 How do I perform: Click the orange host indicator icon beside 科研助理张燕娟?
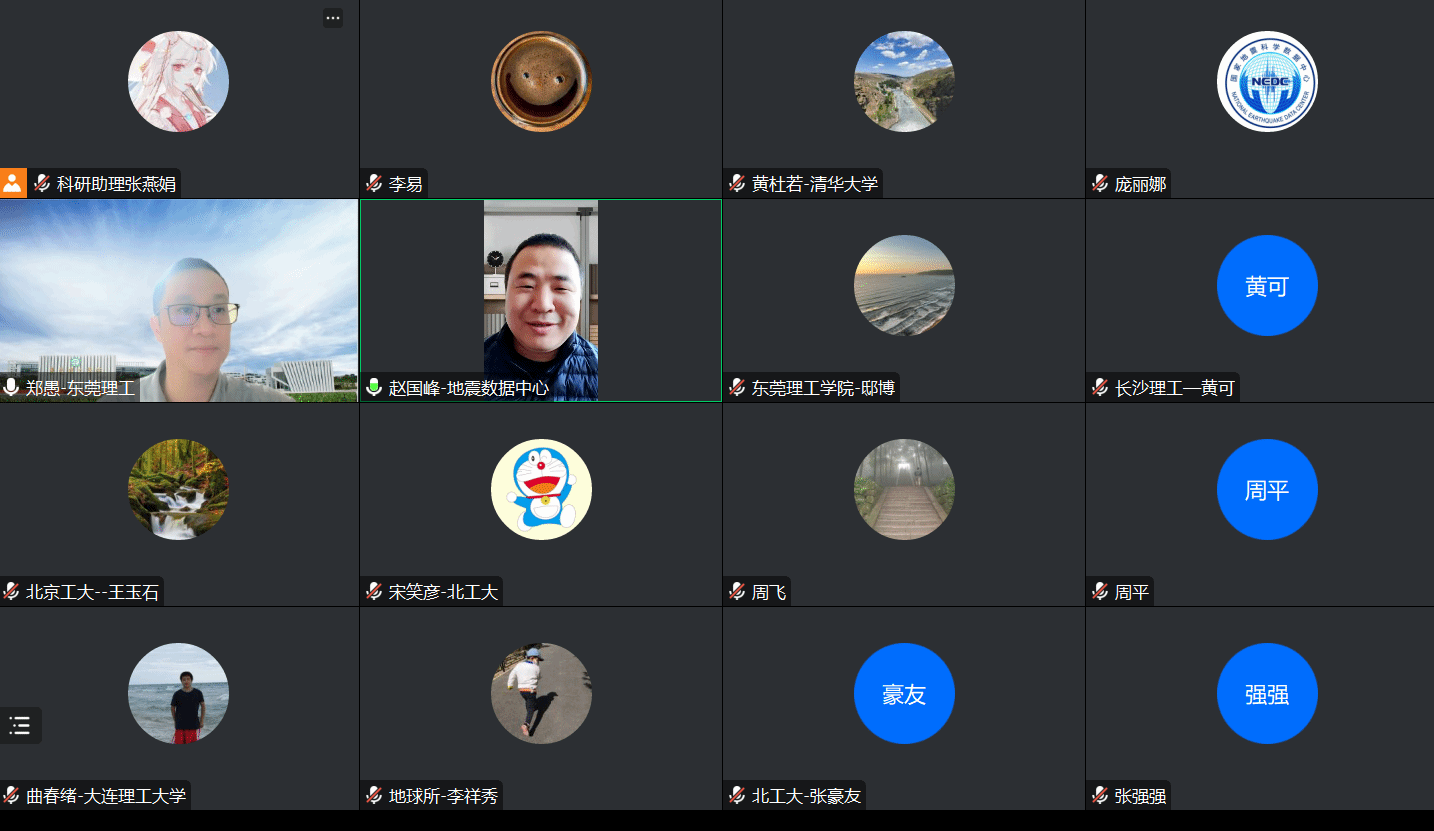[x=12, y=182]
